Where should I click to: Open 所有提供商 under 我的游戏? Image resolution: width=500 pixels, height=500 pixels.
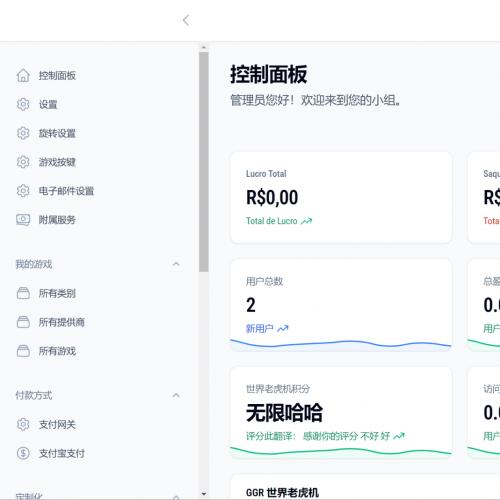62,322
